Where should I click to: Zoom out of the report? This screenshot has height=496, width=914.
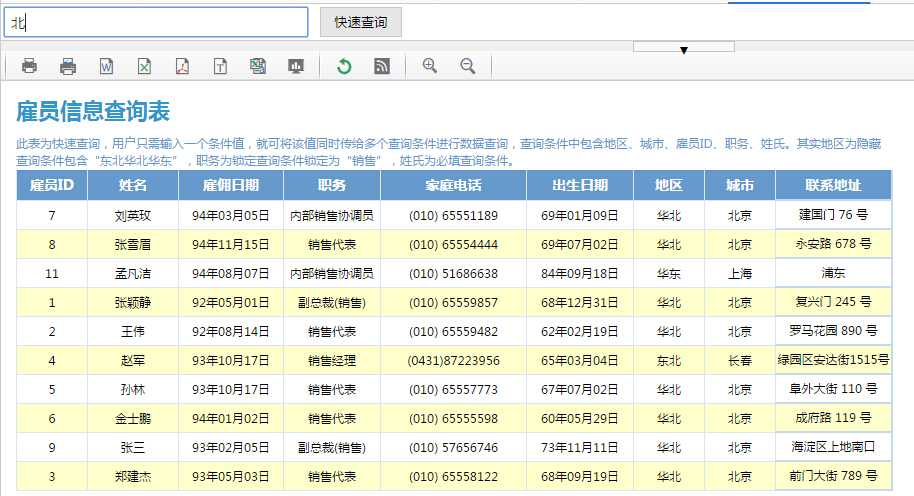(x=467, y=66)
